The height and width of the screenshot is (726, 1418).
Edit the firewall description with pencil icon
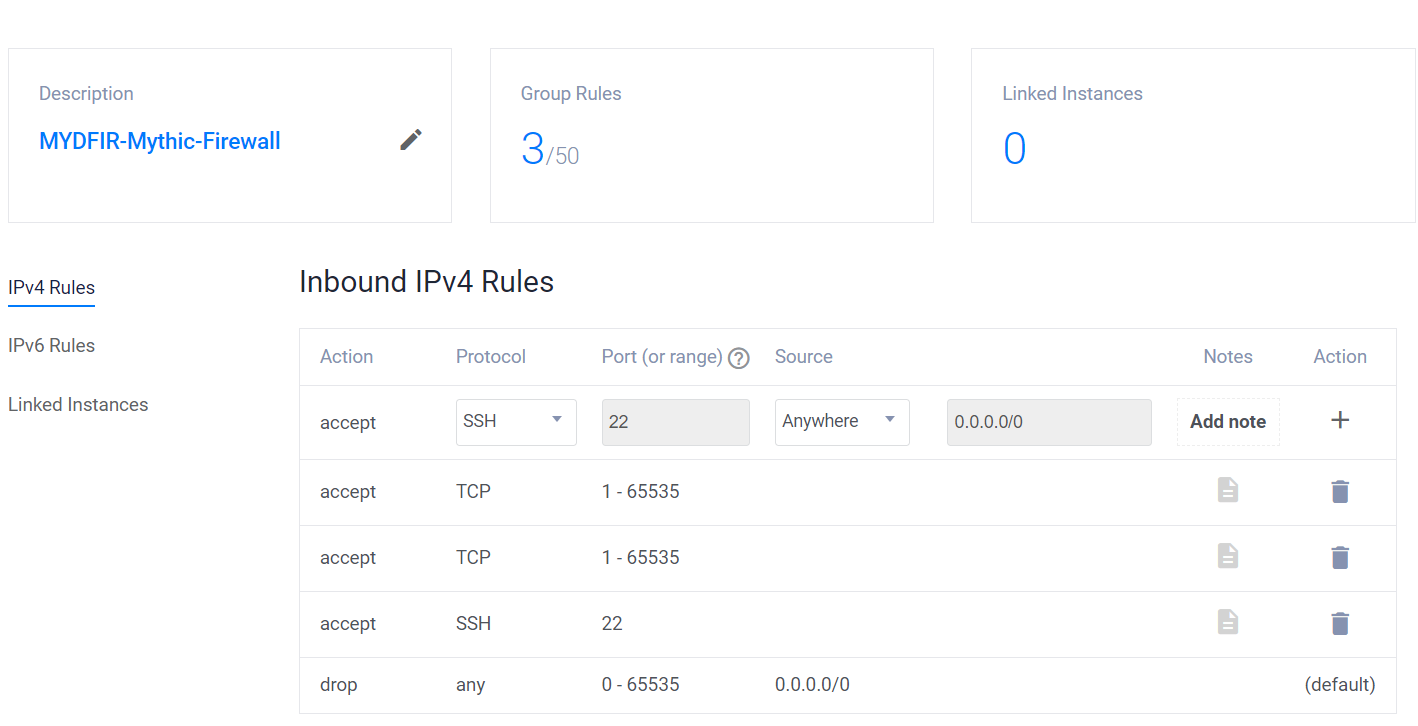411,140
